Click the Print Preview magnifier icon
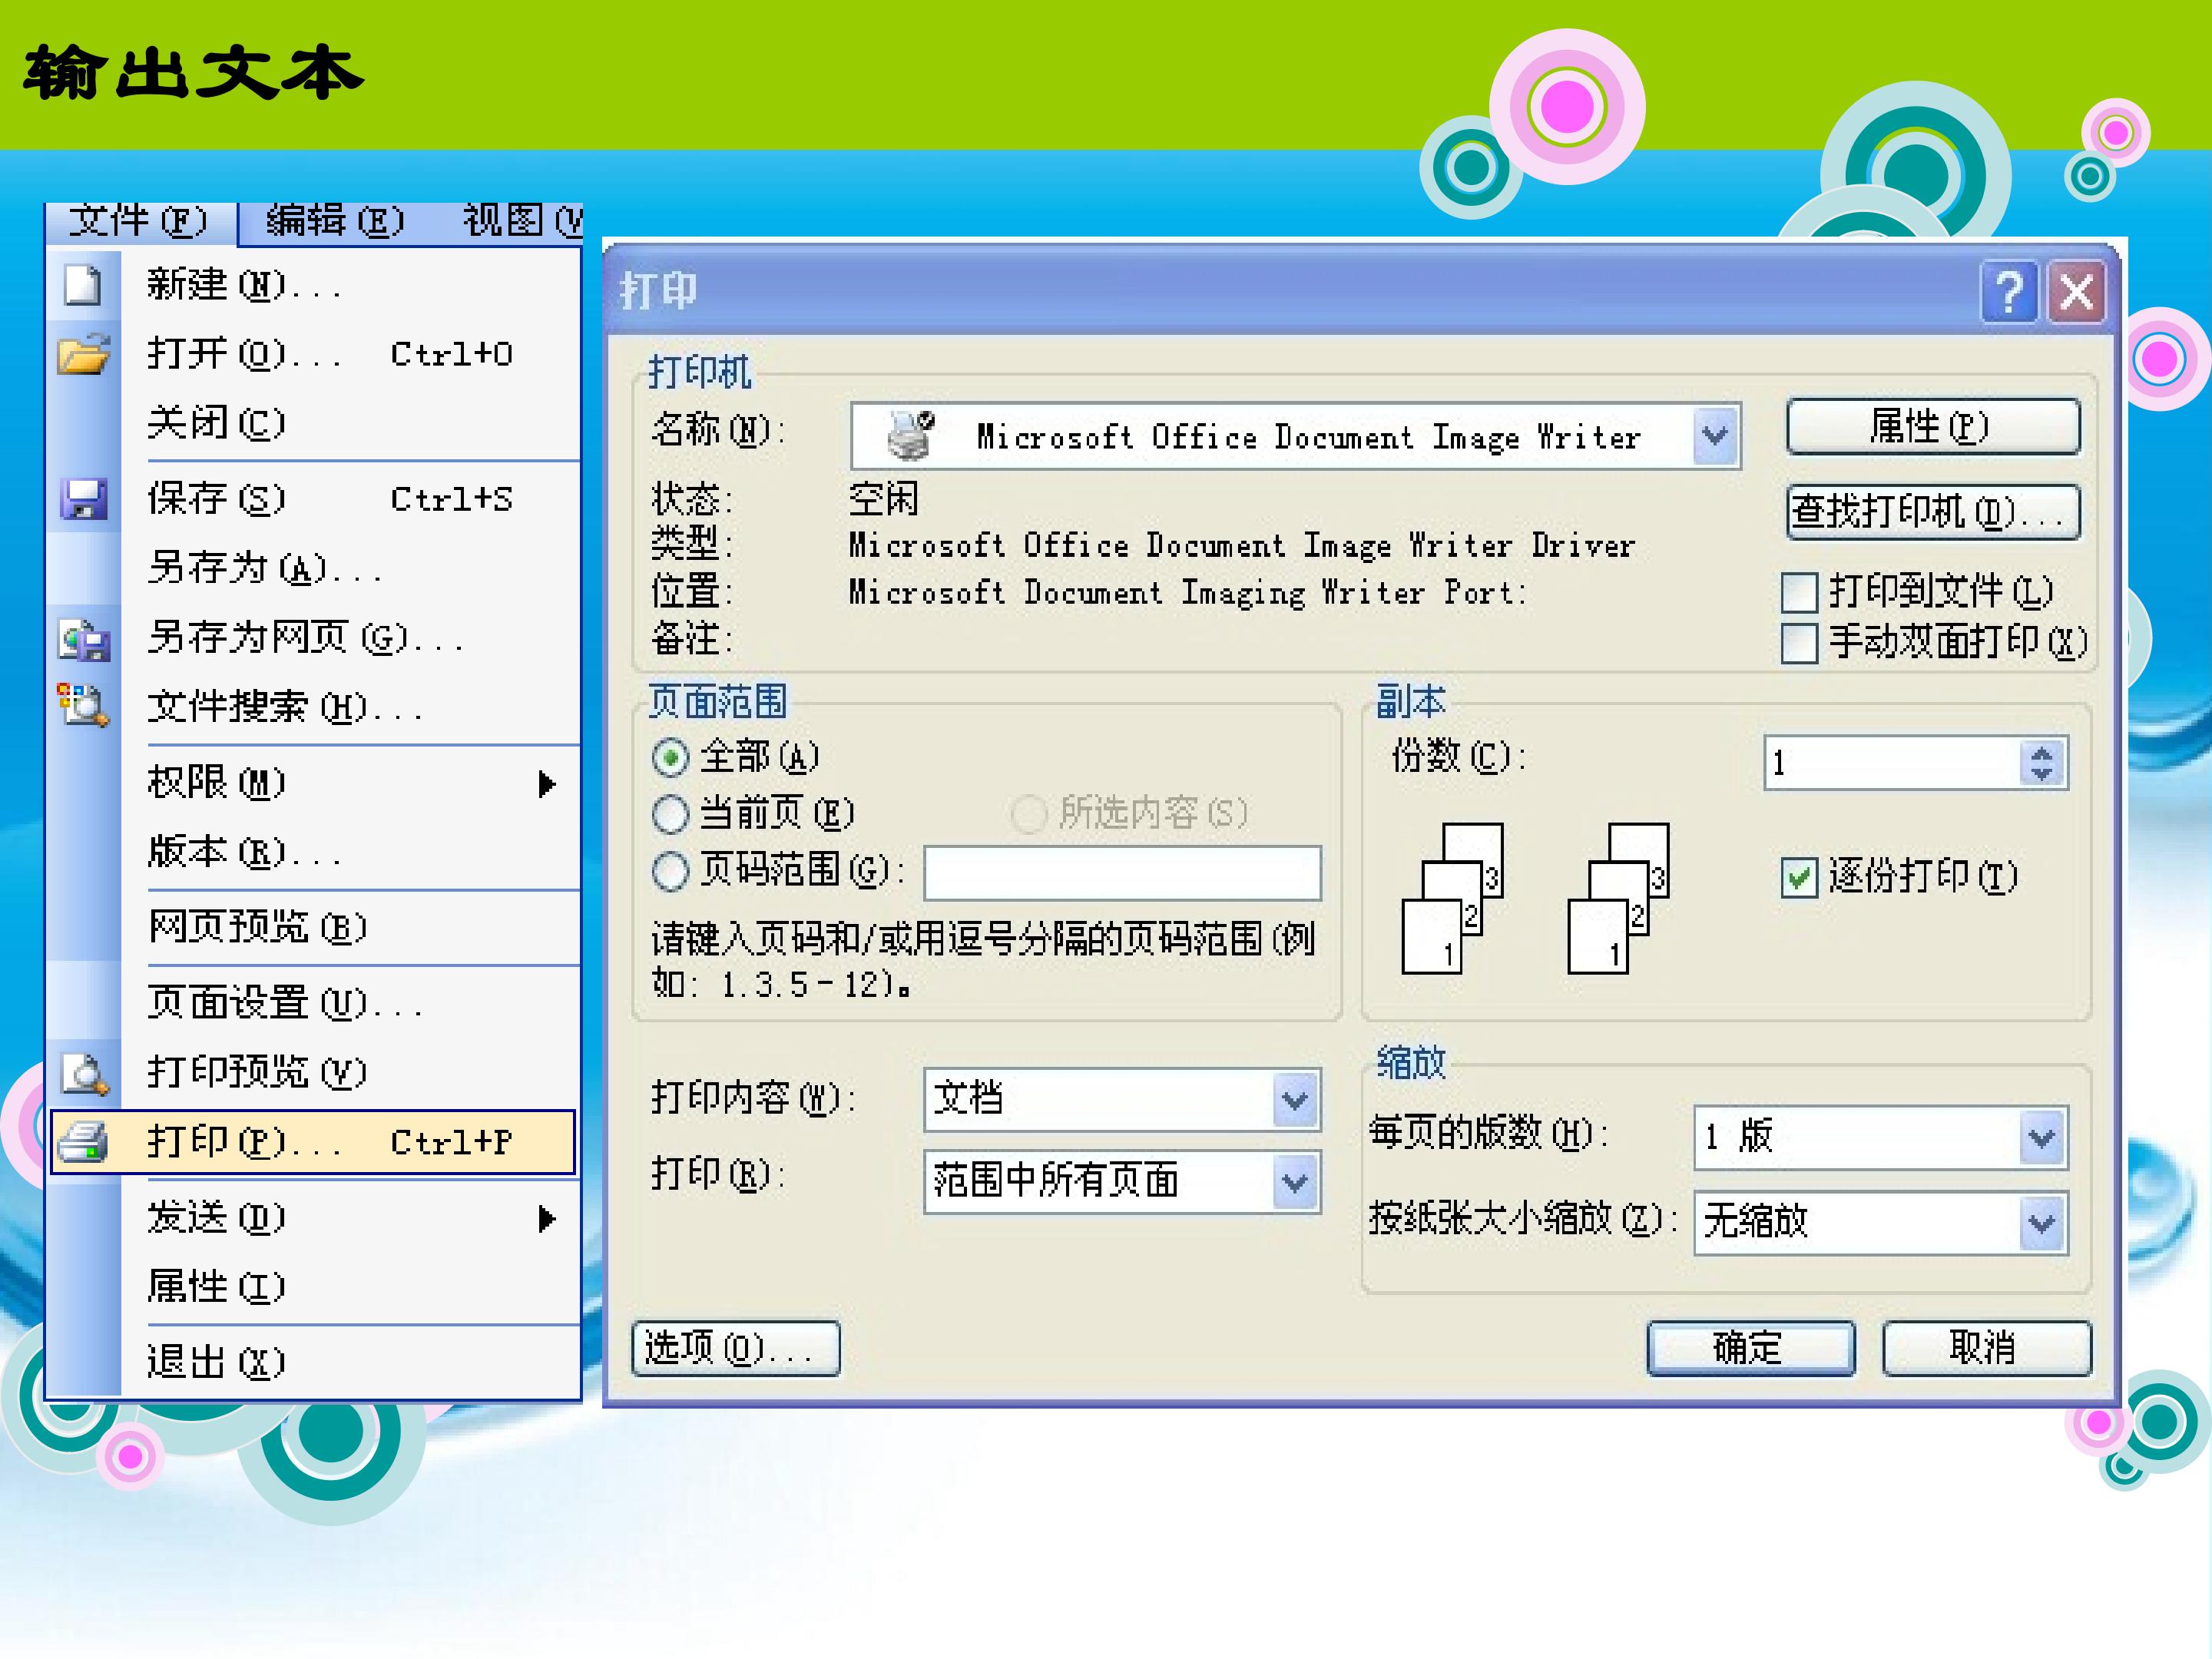This screenshot has width=2212, height=1659. pyautogui.click(x=84, y=1072)
